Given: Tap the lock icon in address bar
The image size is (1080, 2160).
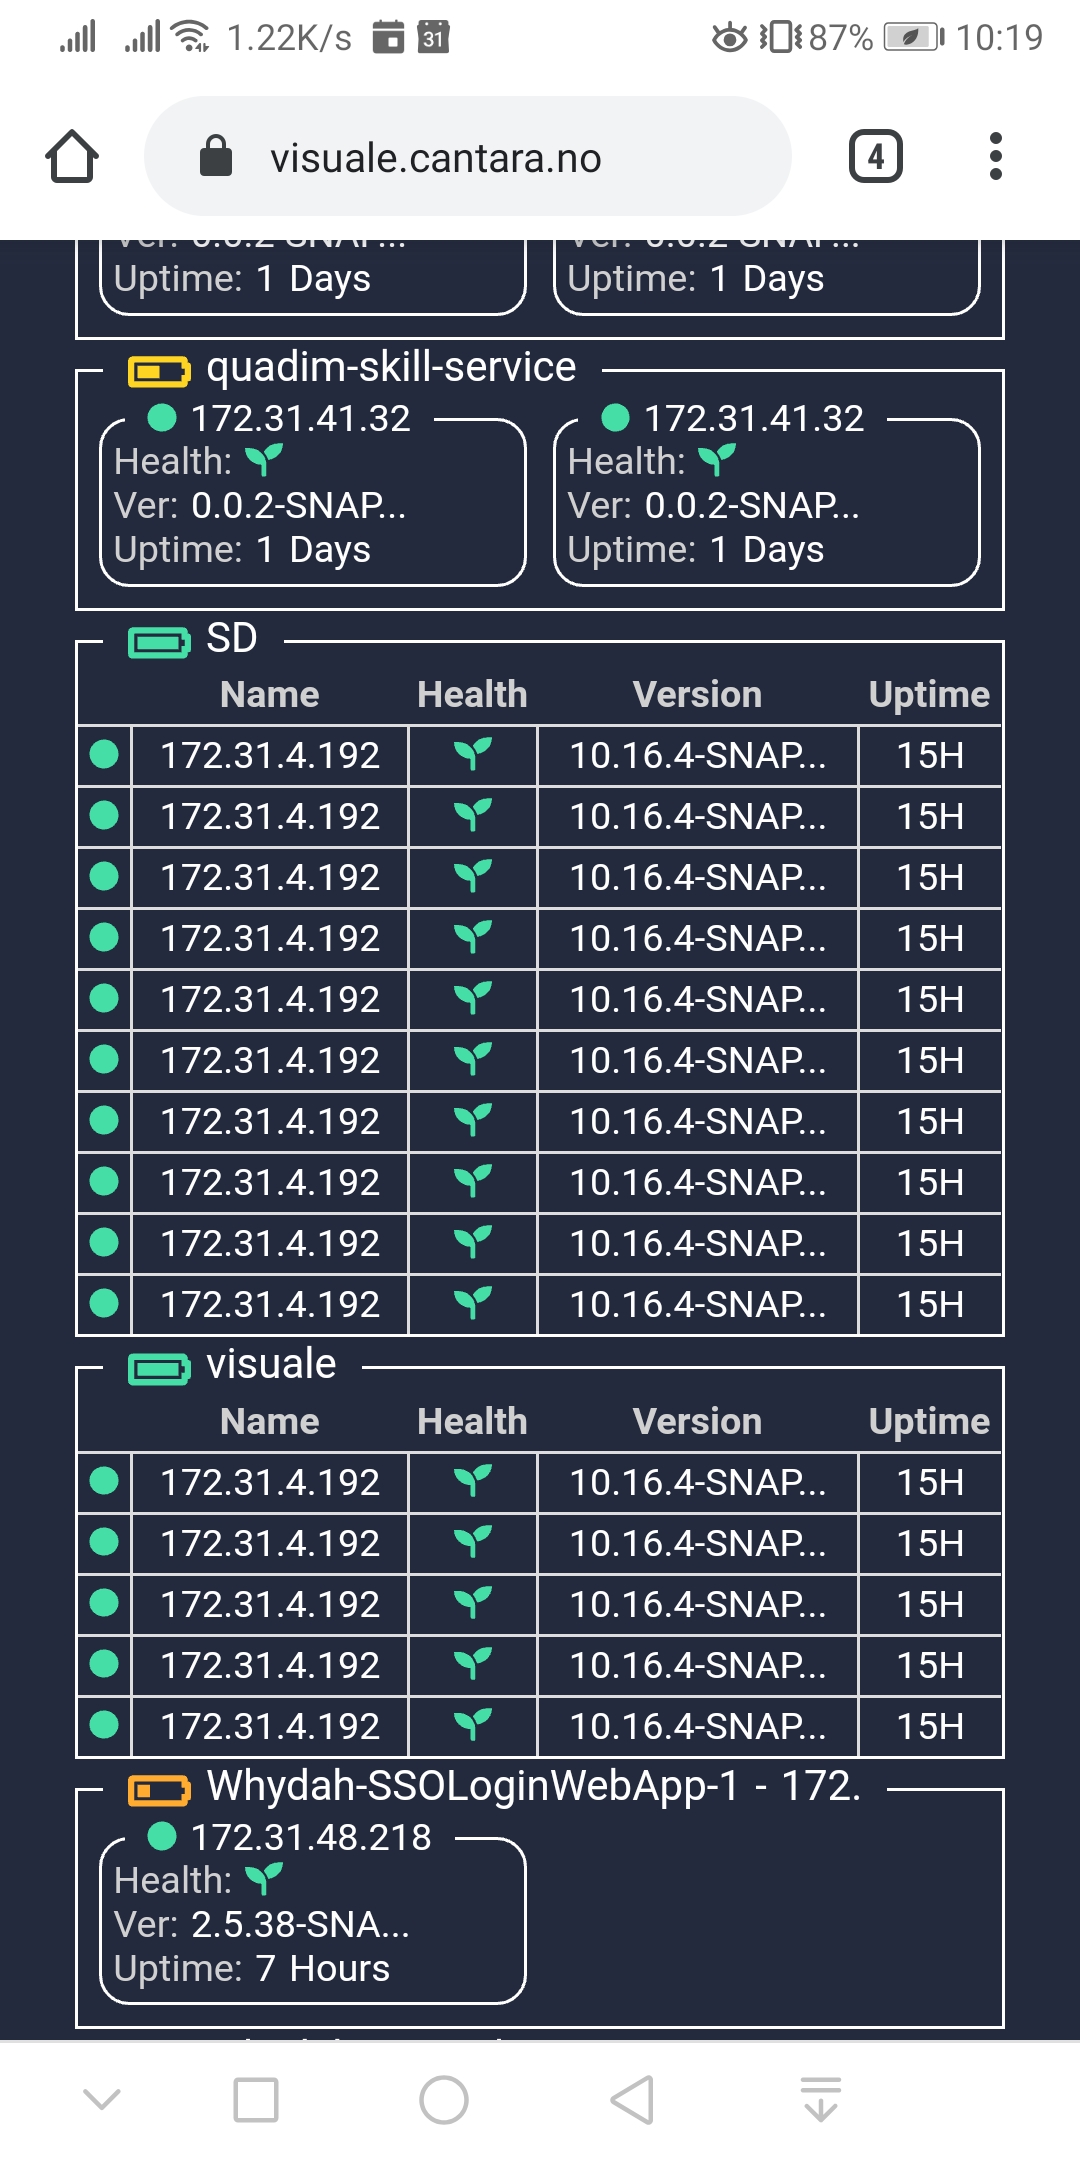Looking at the screenshot, I should click(x=216, y=157).
